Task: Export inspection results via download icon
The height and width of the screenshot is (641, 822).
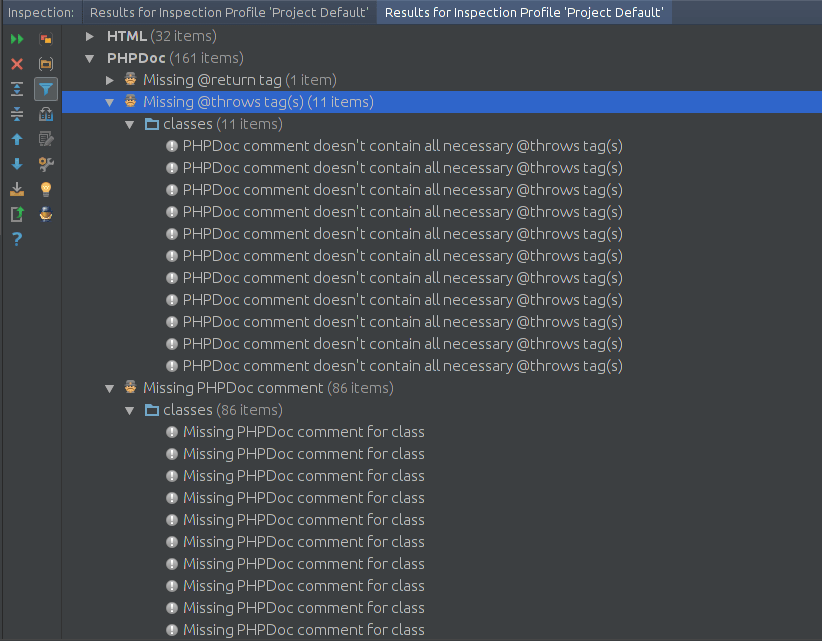Action: pyautogui.click(x=16, y=189)
